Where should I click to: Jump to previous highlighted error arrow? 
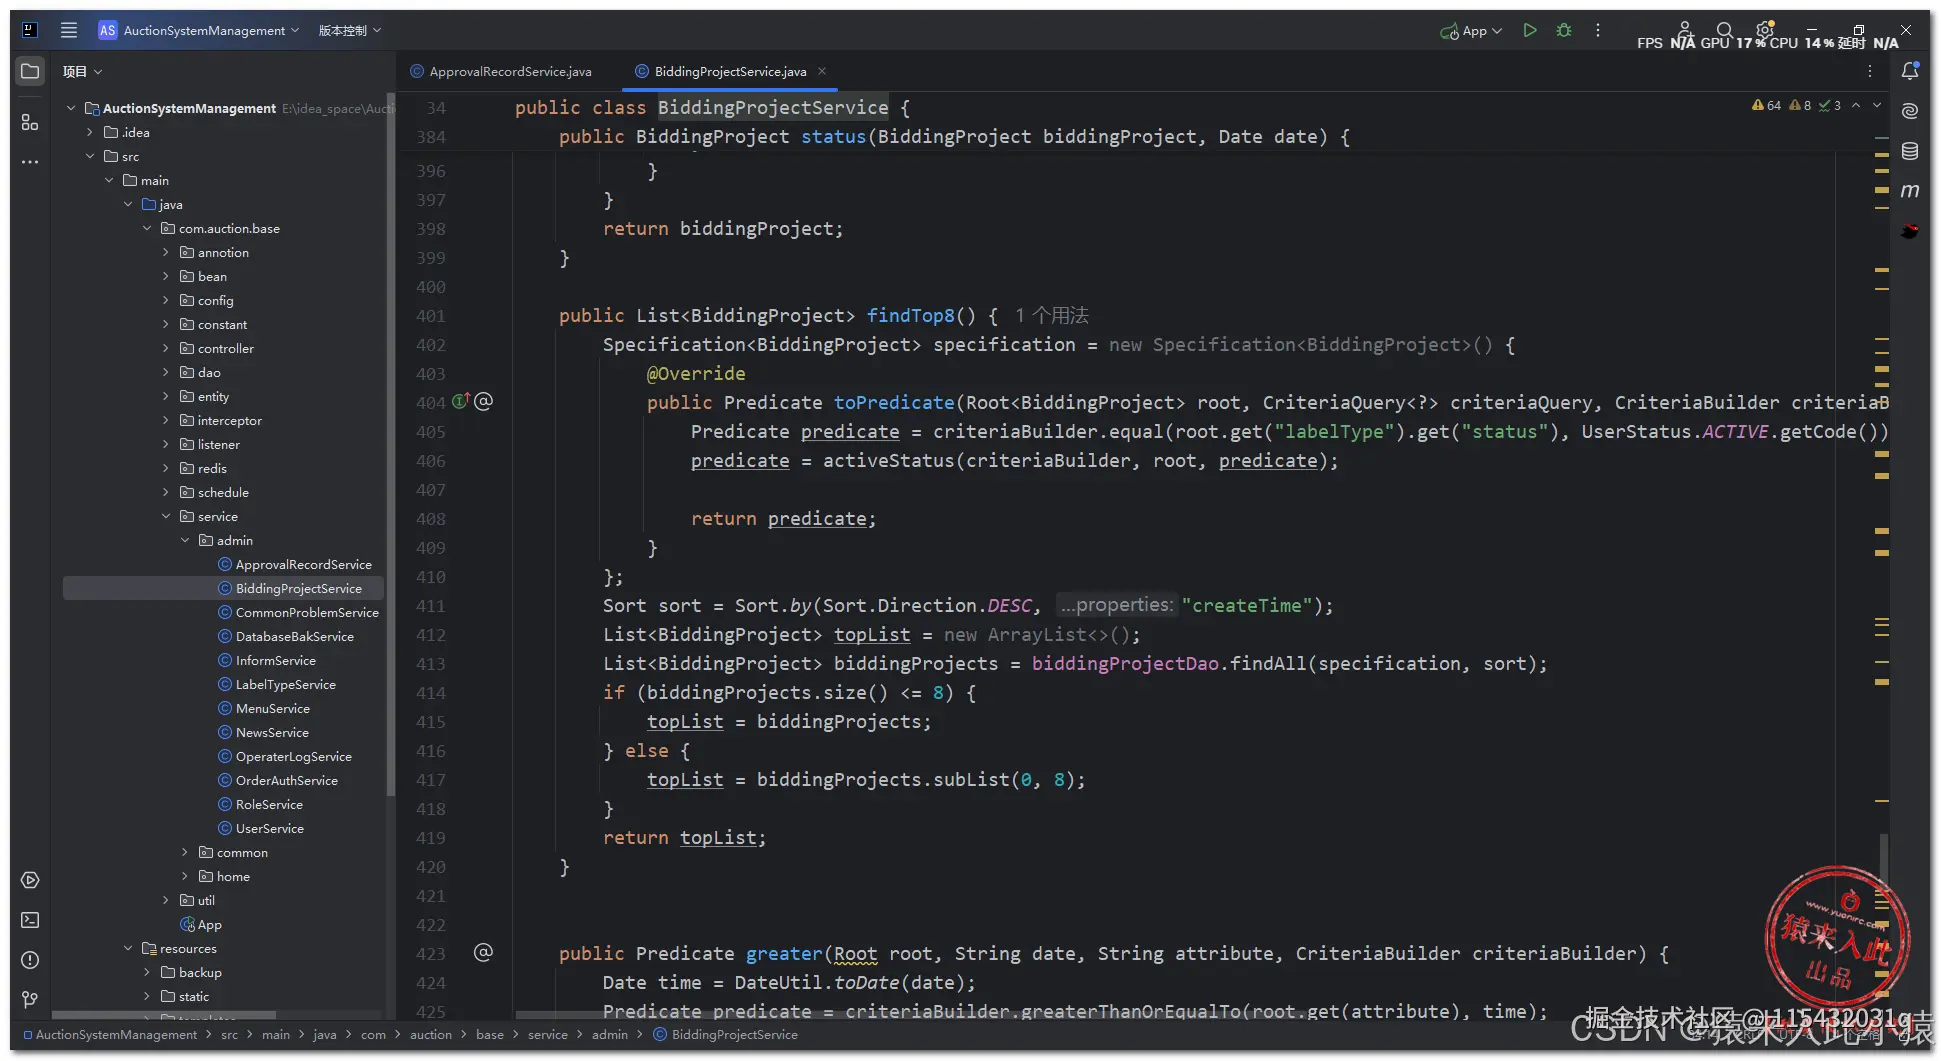[1856, 105]
